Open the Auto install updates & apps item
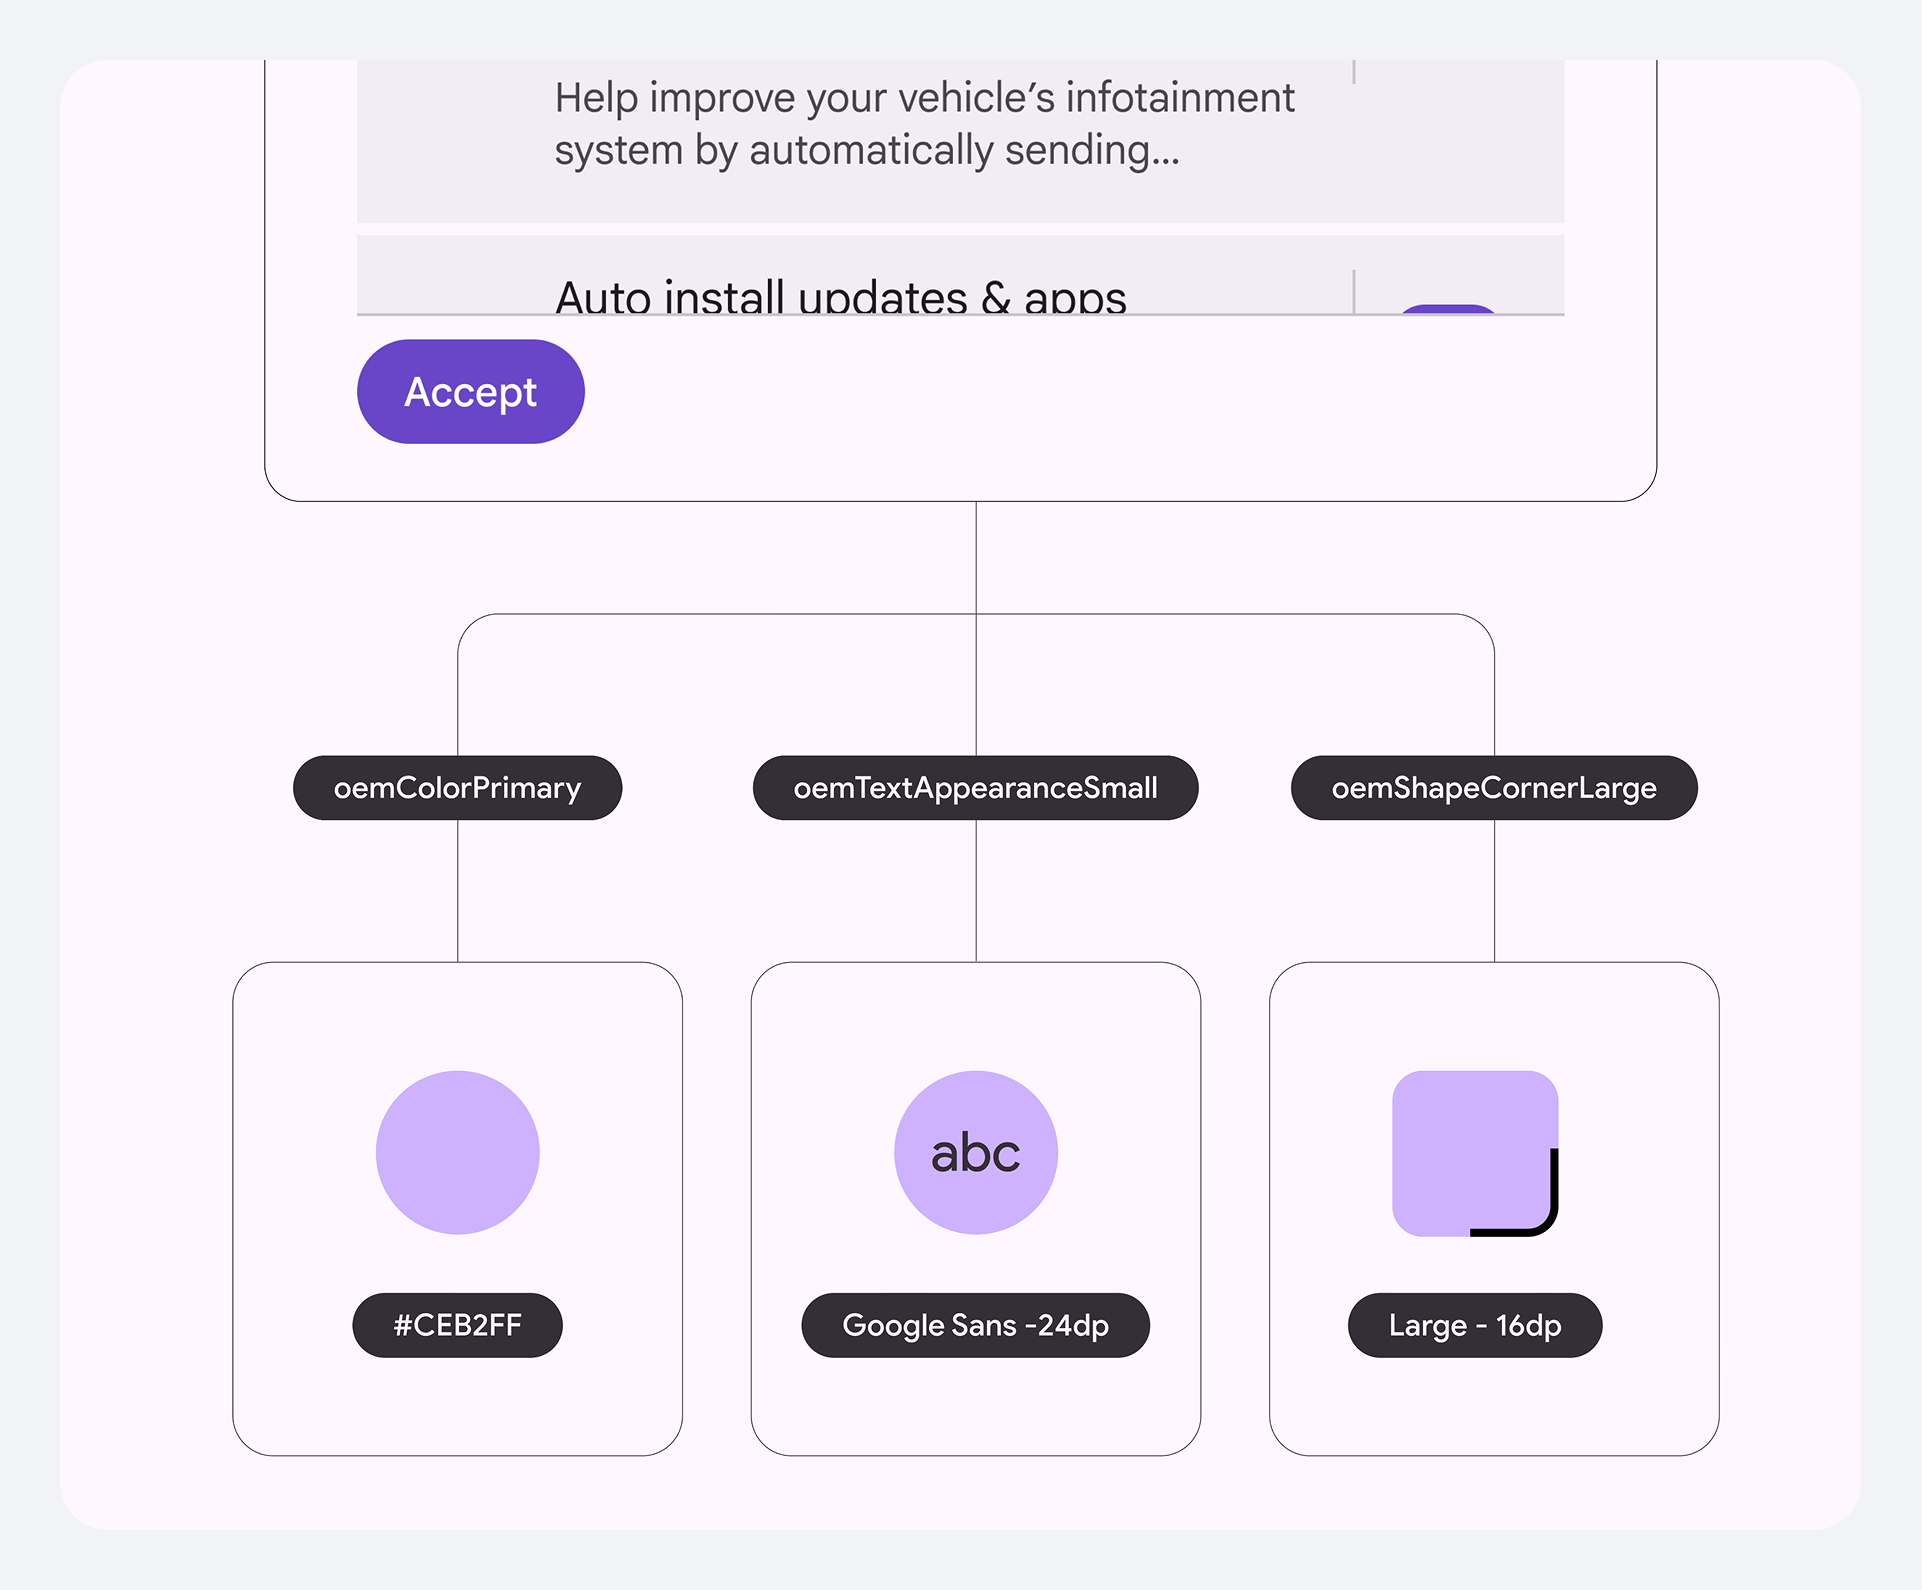Image resolution: width=1922 pixels, height=1590 pixels. [960, 275]
